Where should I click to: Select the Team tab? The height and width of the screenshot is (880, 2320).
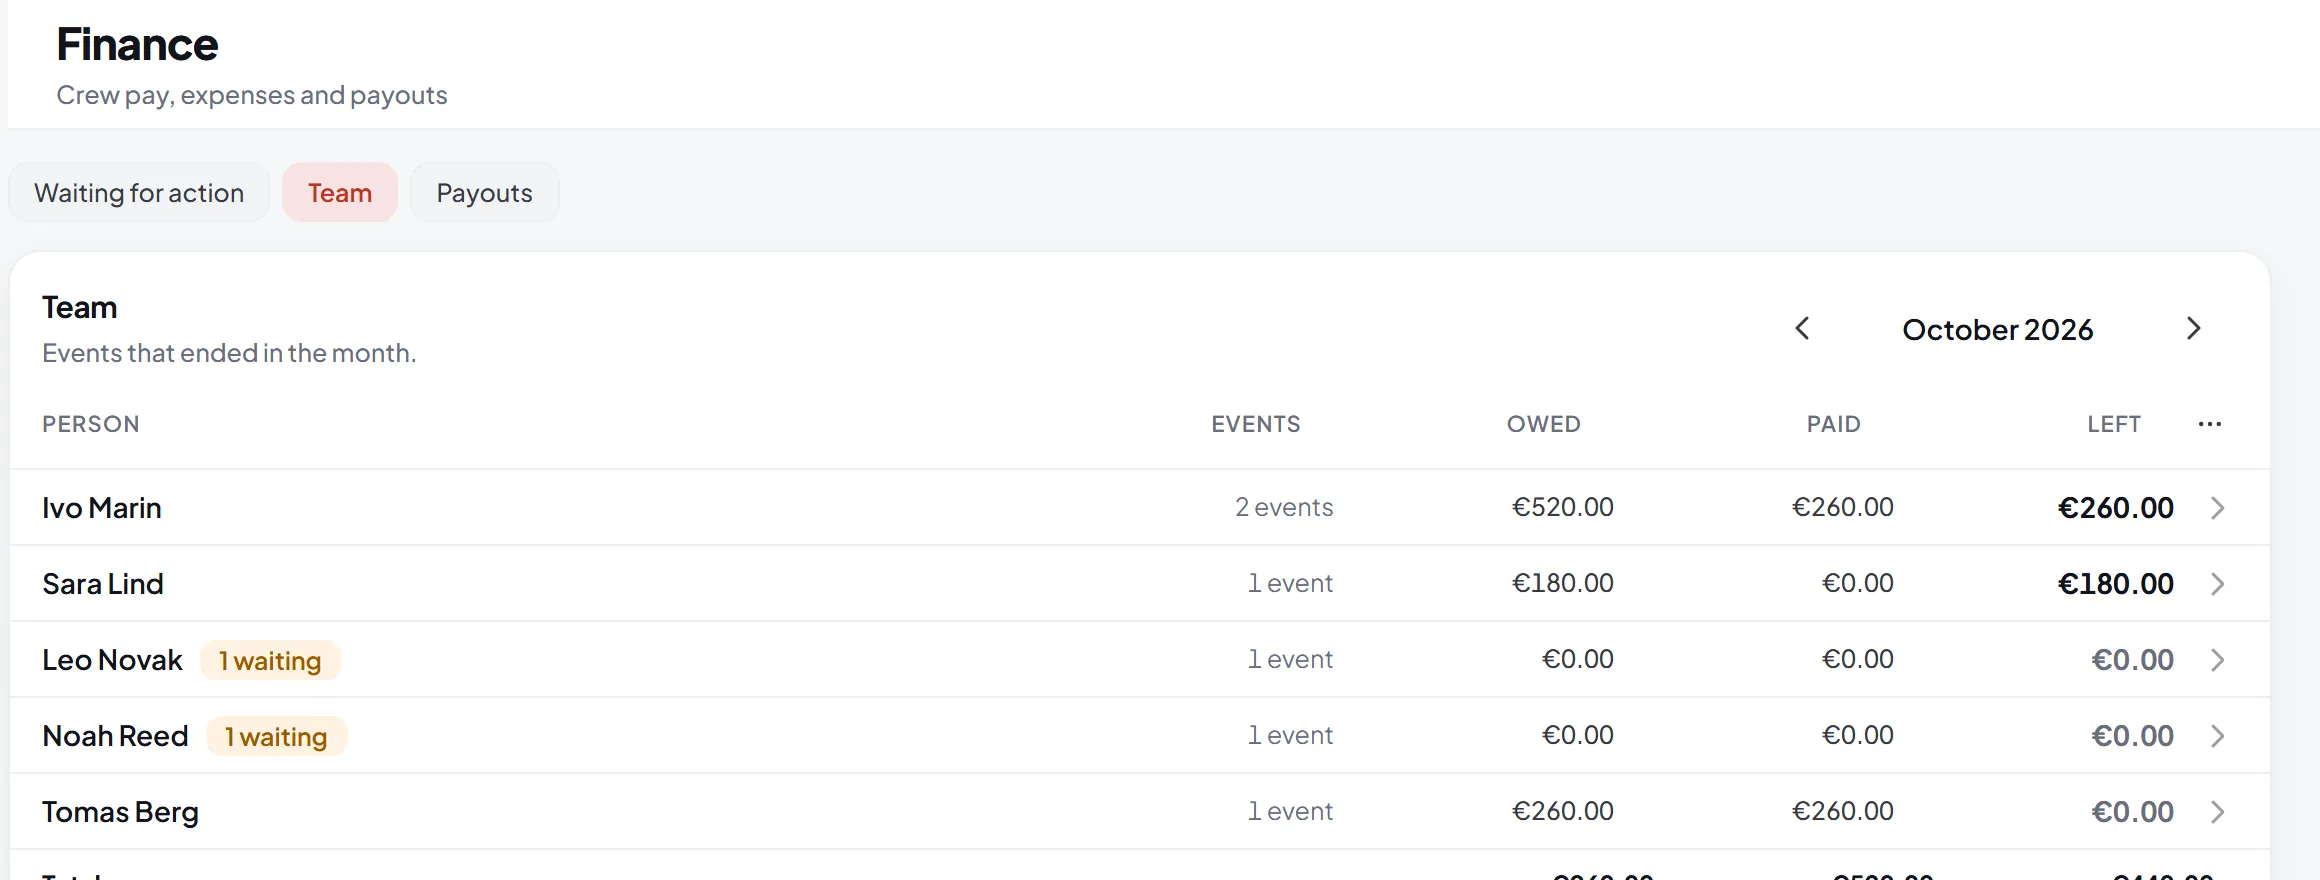(x=340, y=193)
